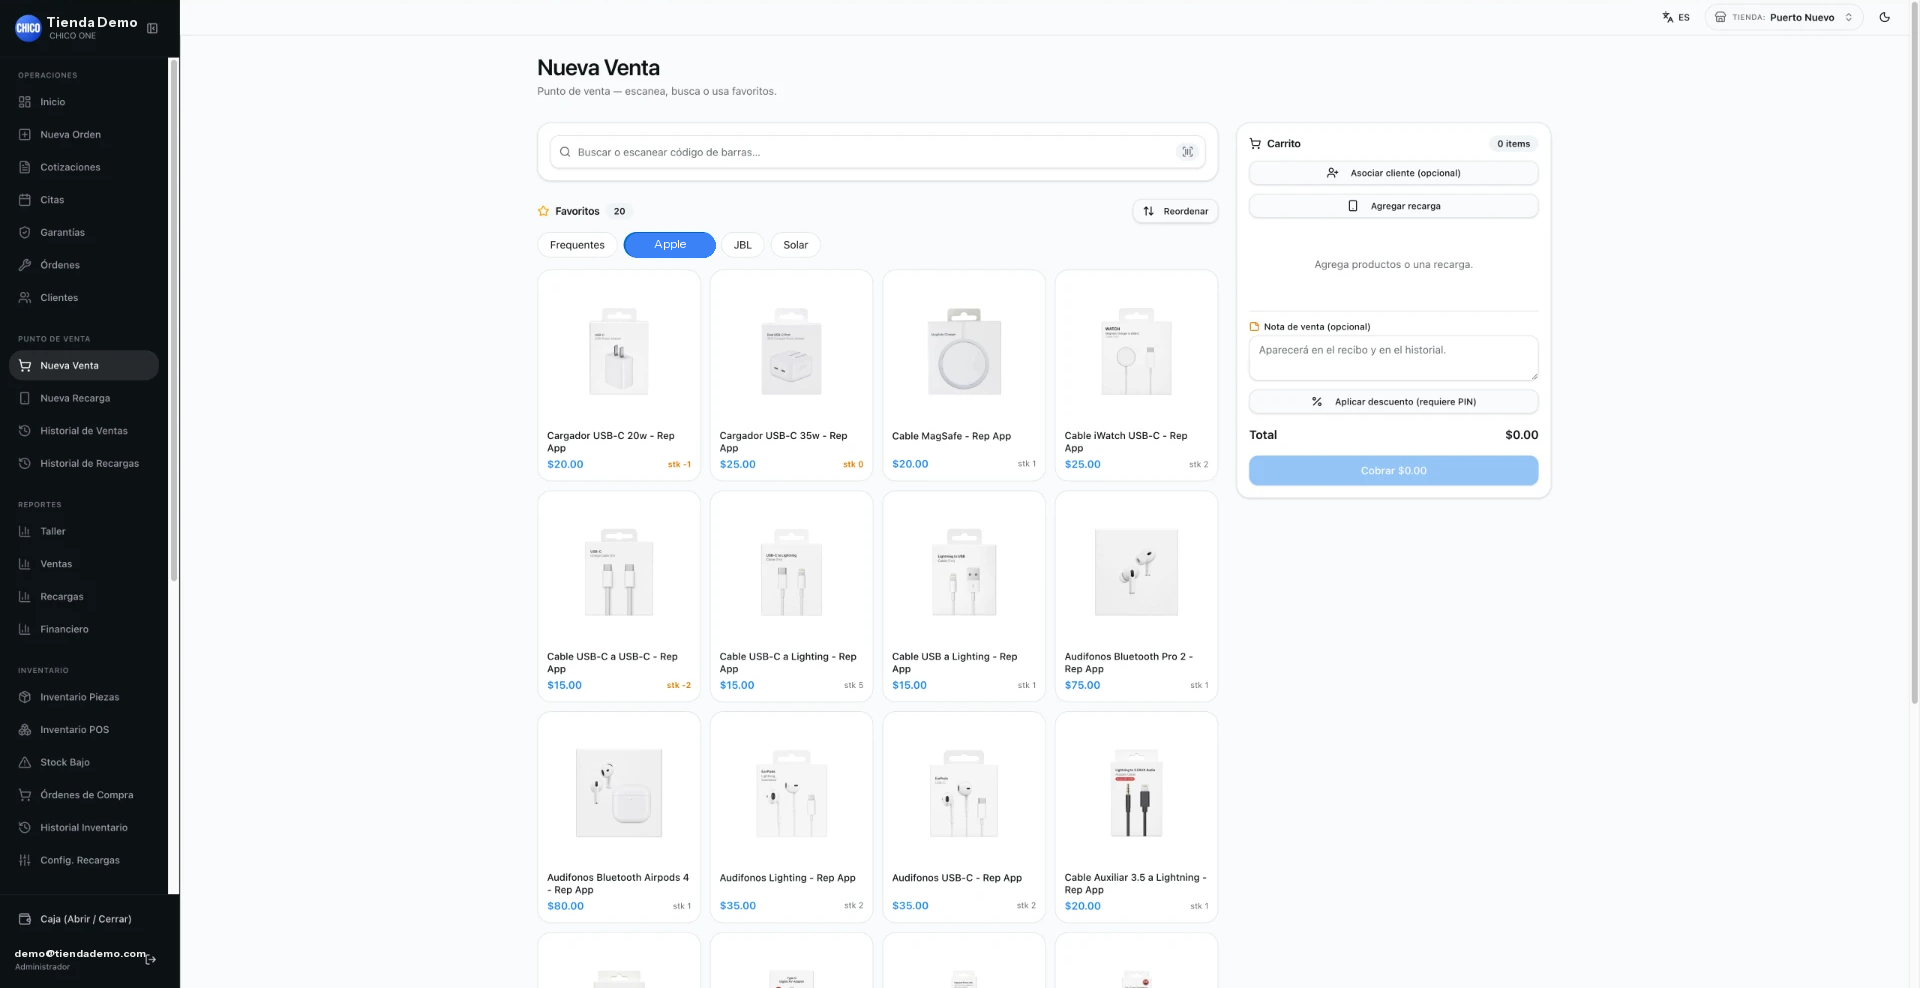Click the Órdenes wrench icon
This screenshot has width=1920, height=988.
click(x=25, y=265)
